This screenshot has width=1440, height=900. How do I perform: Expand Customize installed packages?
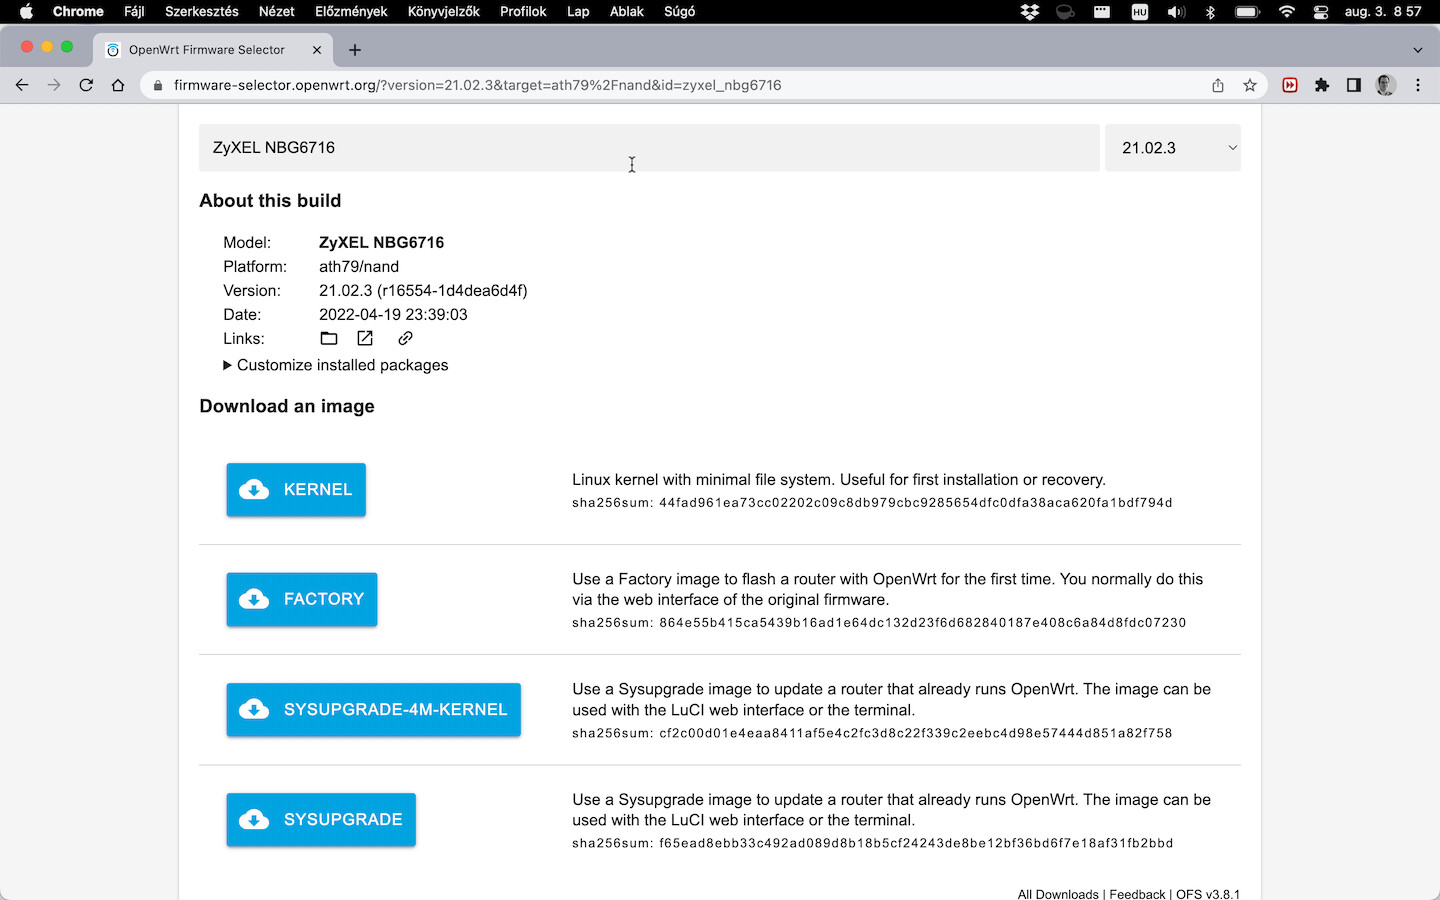click(x=336, y=365)
